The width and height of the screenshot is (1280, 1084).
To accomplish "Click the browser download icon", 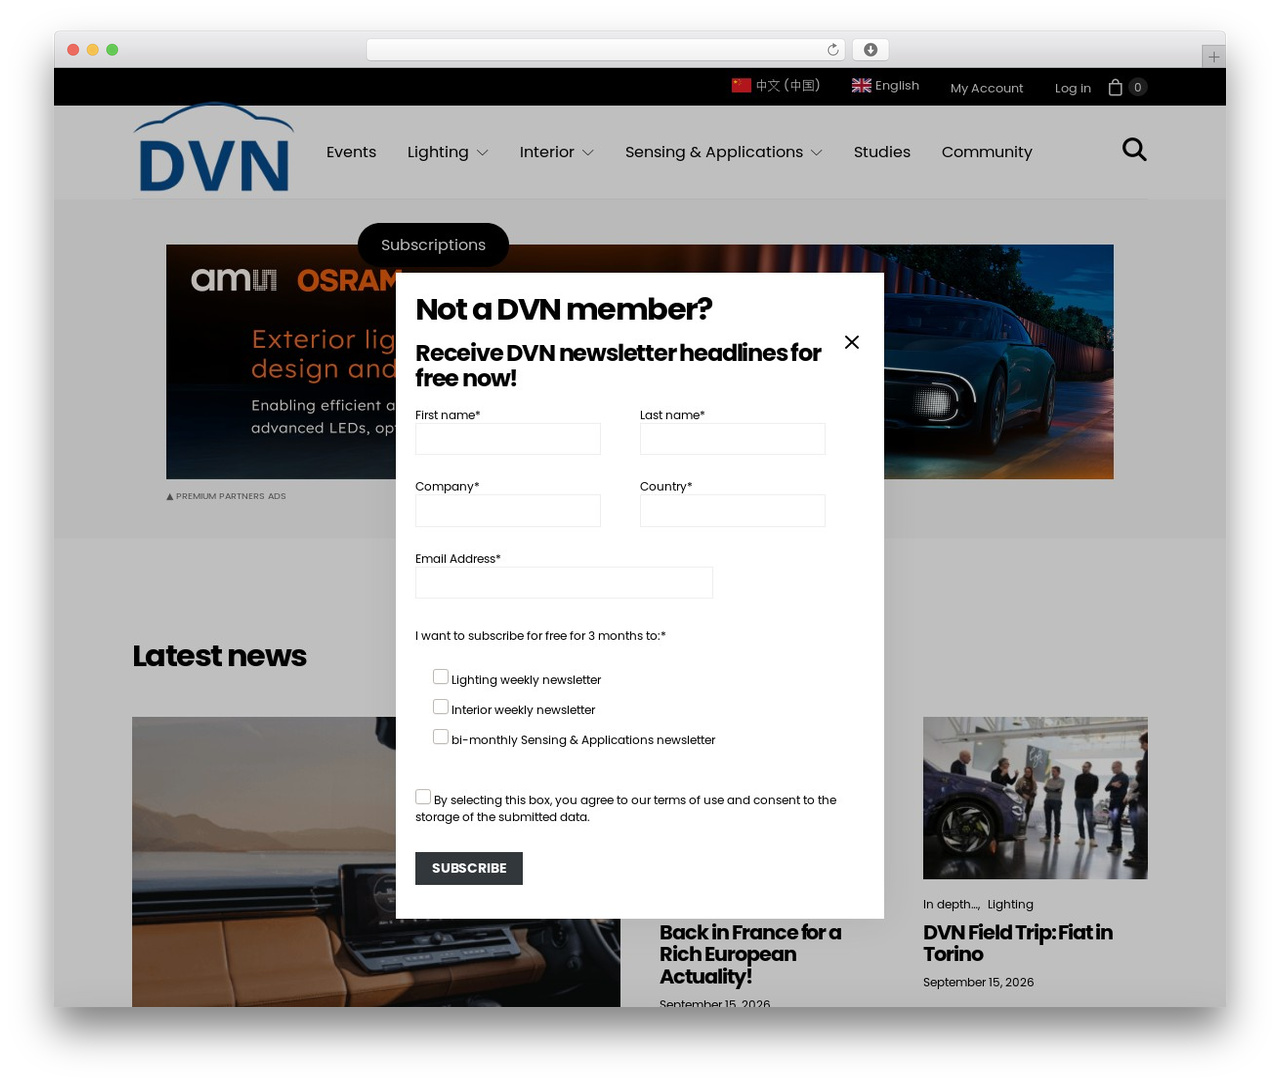I will [x=871, y=50].
